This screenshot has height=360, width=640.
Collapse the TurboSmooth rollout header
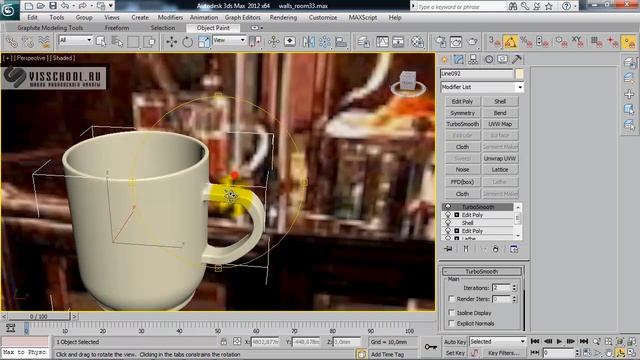pos(482,271)
